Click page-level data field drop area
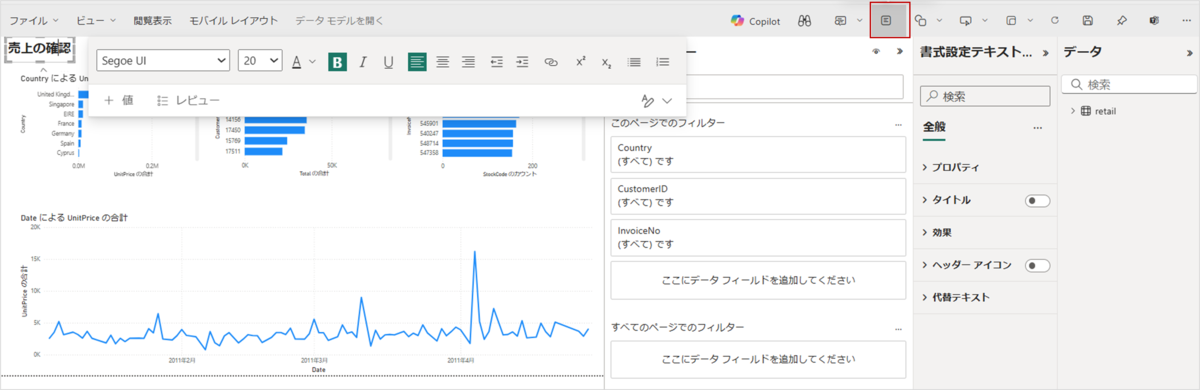 click(758, 281)
